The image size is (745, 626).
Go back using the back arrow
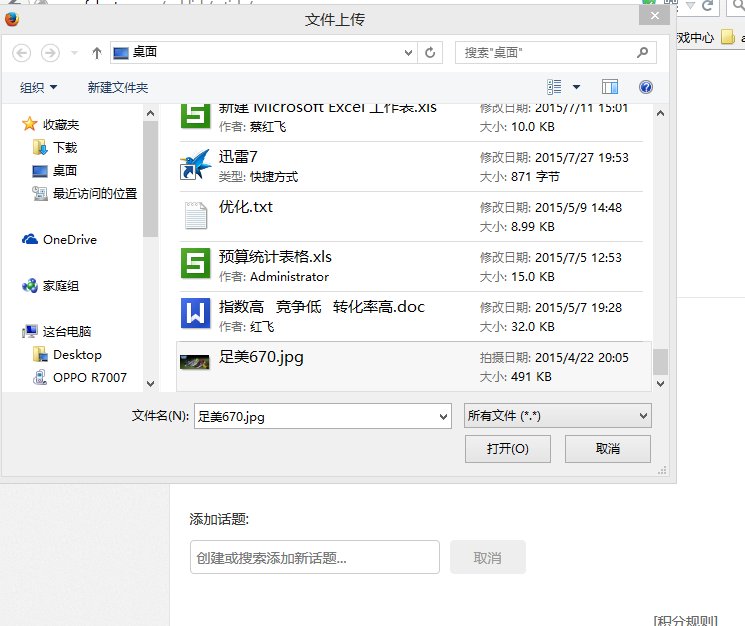[x=21, y=53]
